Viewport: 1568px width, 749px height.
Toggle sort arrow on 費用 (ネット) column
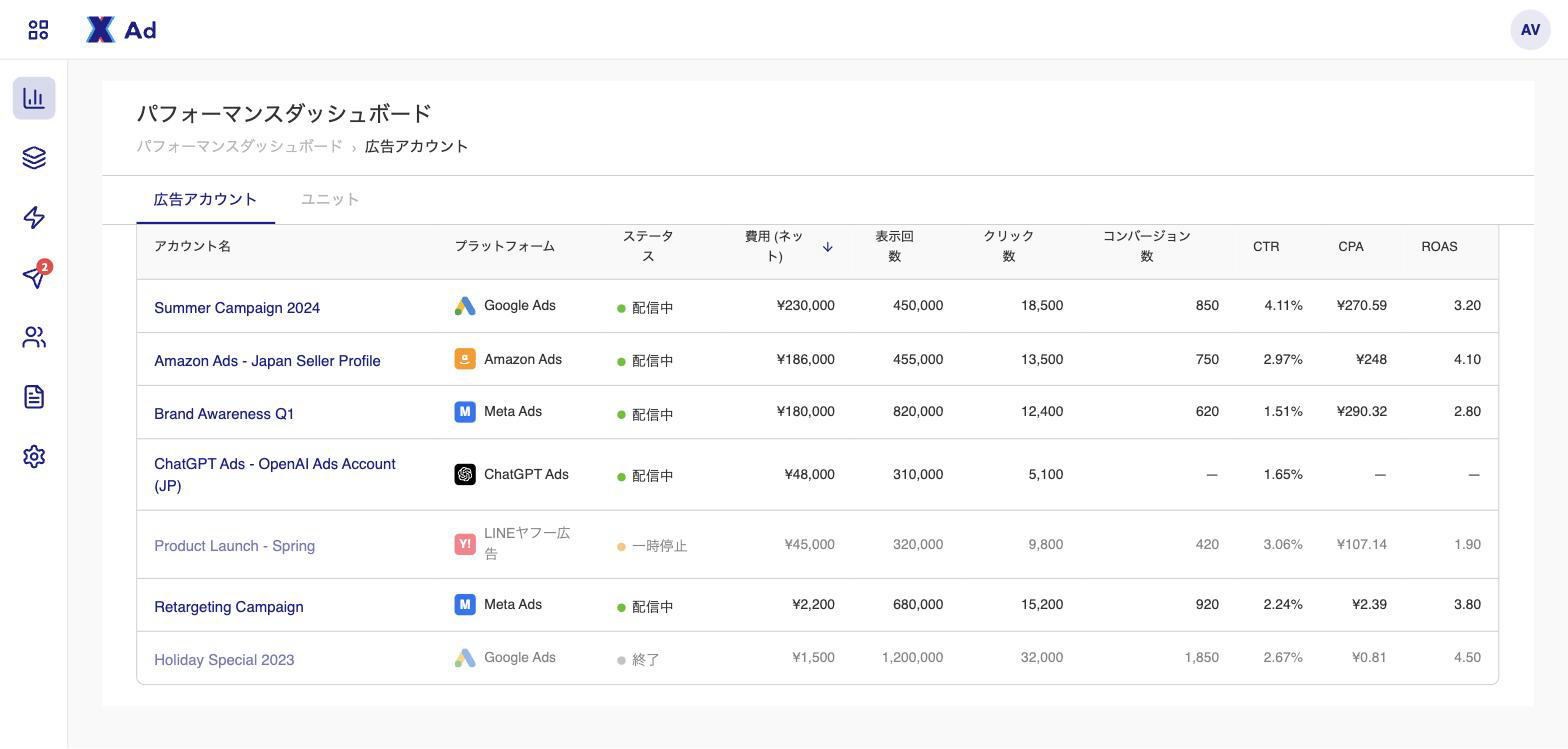(827, 247)
